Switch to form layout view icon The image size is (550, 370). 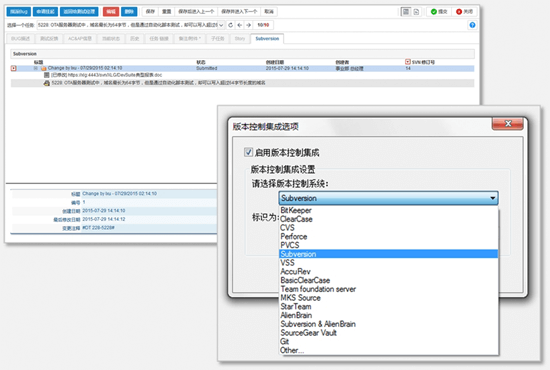point(406,12)
